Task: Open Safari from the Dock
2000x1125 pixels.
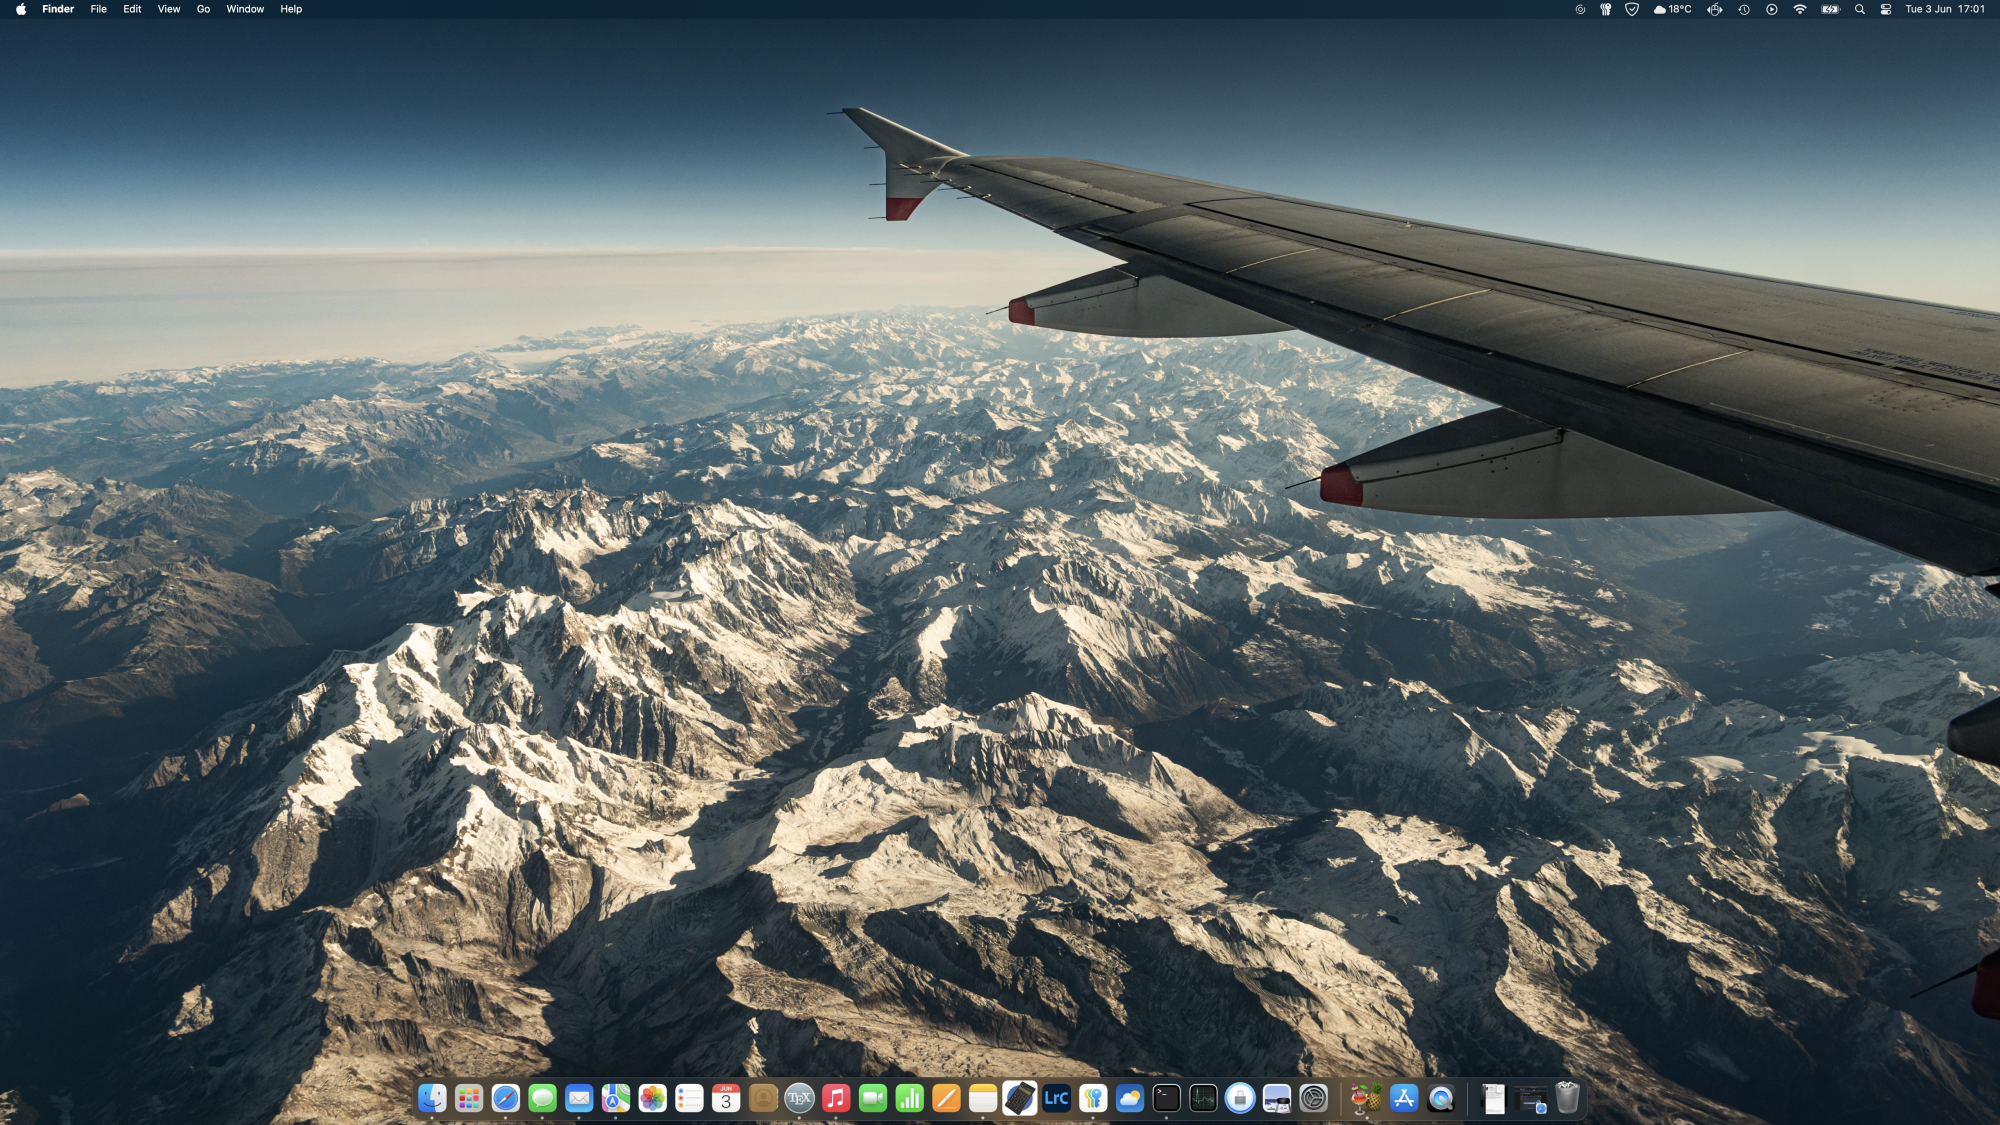Action: (x=505, y=1098)
